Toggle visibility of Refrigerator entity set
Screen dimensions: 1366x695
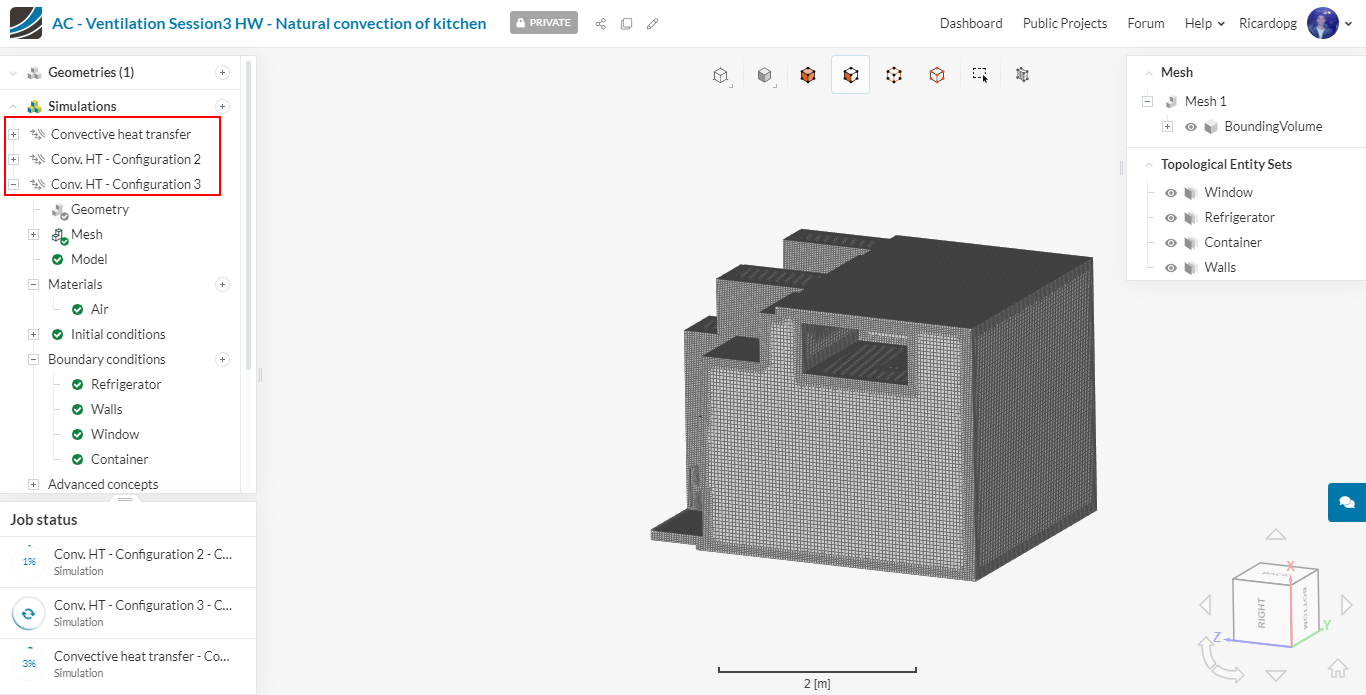1171,218
